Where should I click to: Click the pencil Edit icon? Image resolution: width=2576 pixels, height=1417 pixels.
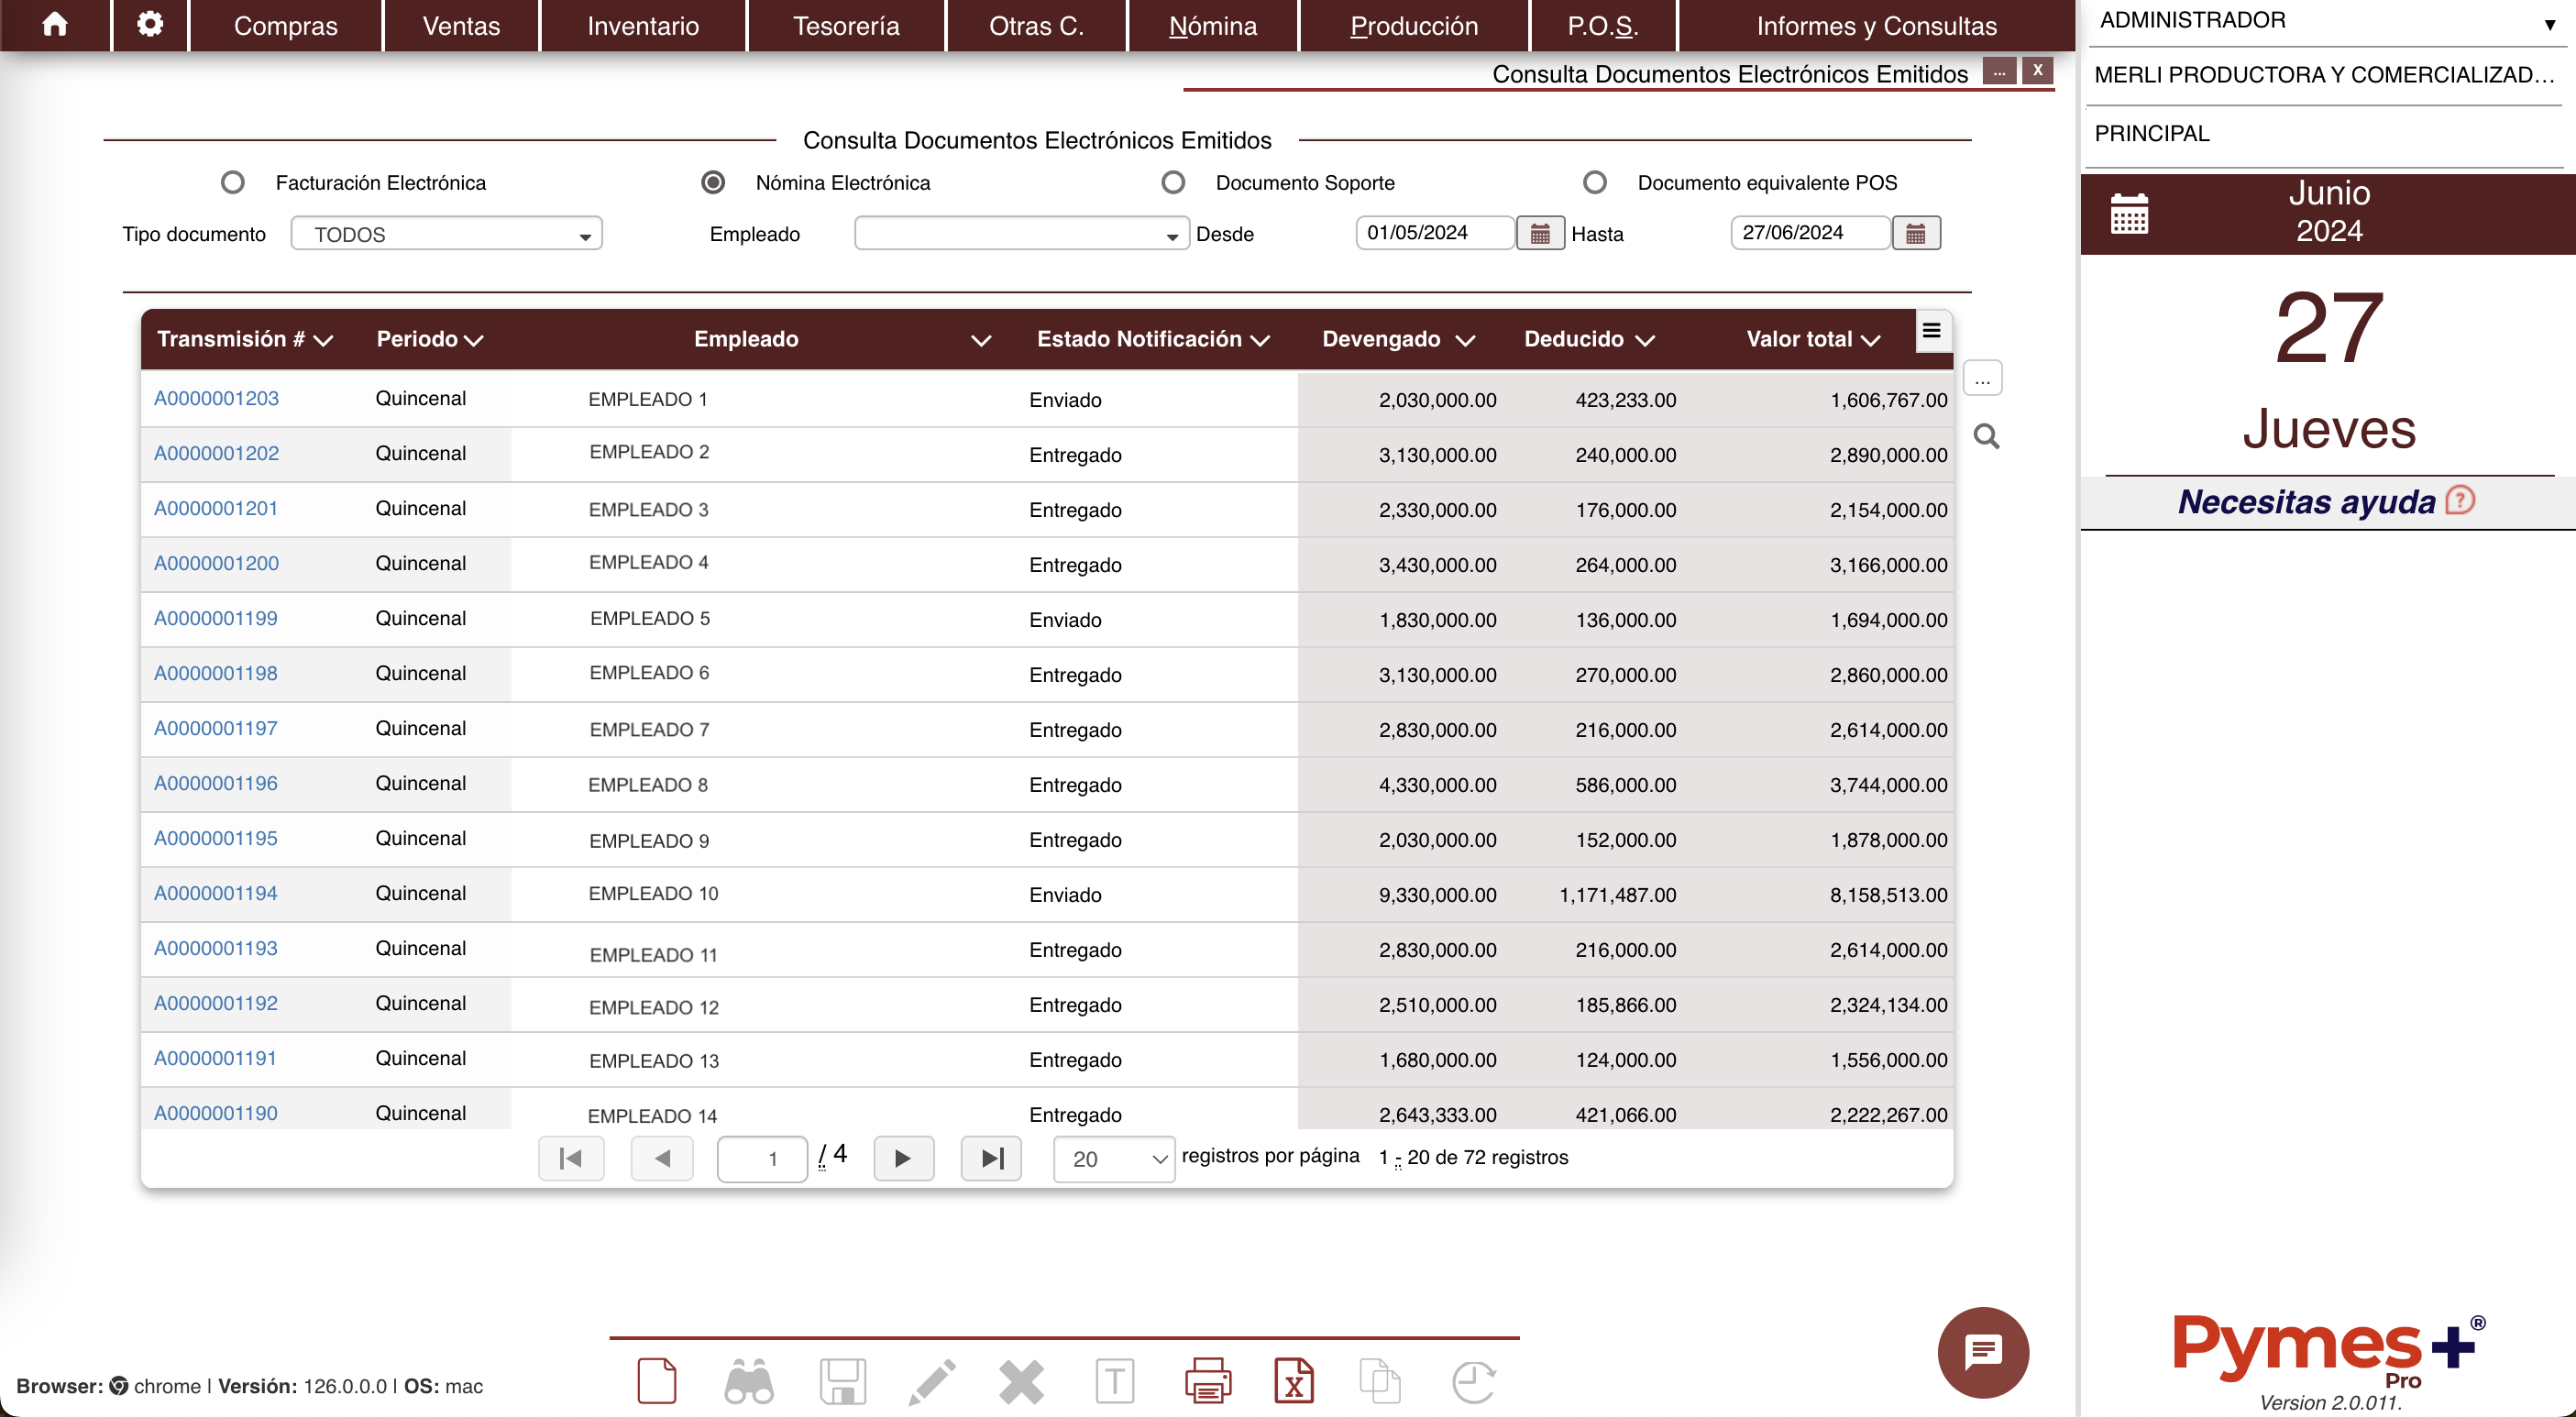(x=931, y=1381)
